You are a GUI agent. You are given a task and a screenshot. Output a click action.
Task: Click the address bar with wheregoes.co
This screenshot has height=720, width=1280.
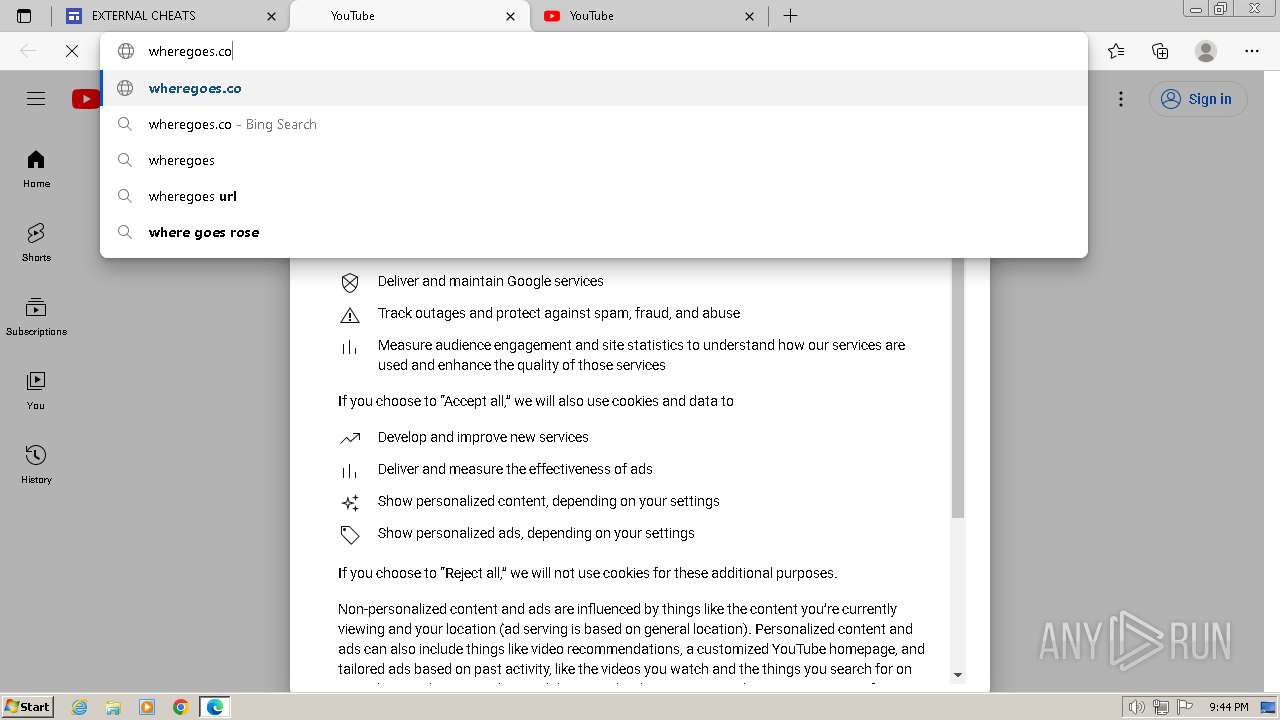pos(594,51)
